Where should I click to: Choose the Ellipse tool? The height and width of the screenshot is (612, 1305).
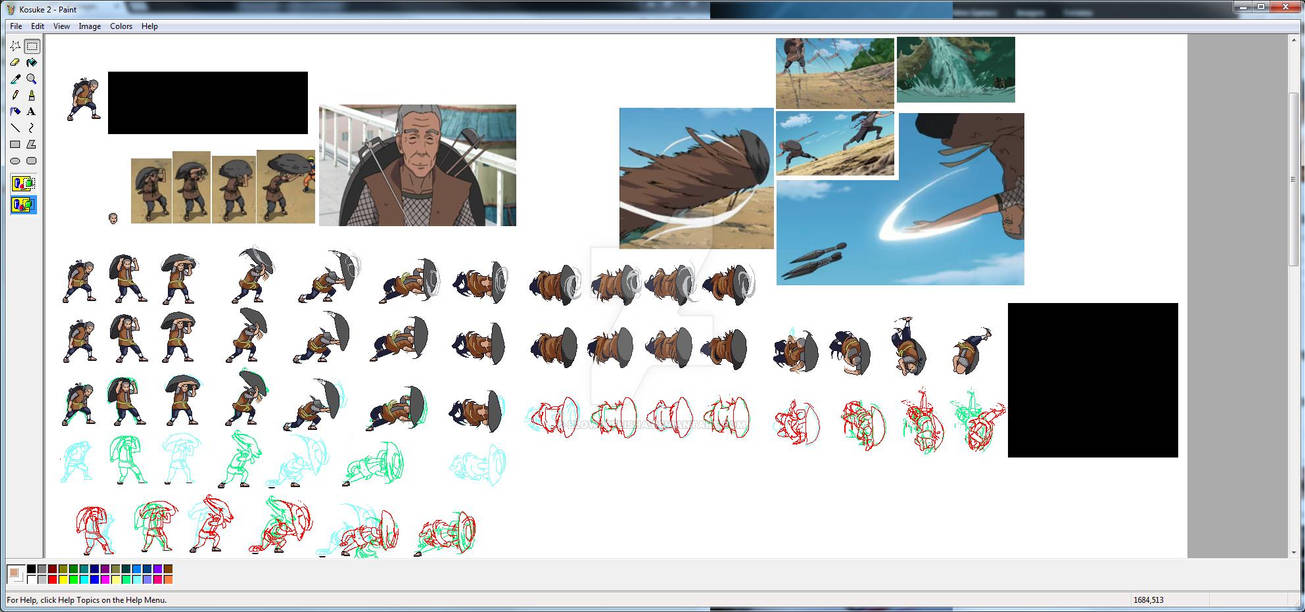pos(15,160)
